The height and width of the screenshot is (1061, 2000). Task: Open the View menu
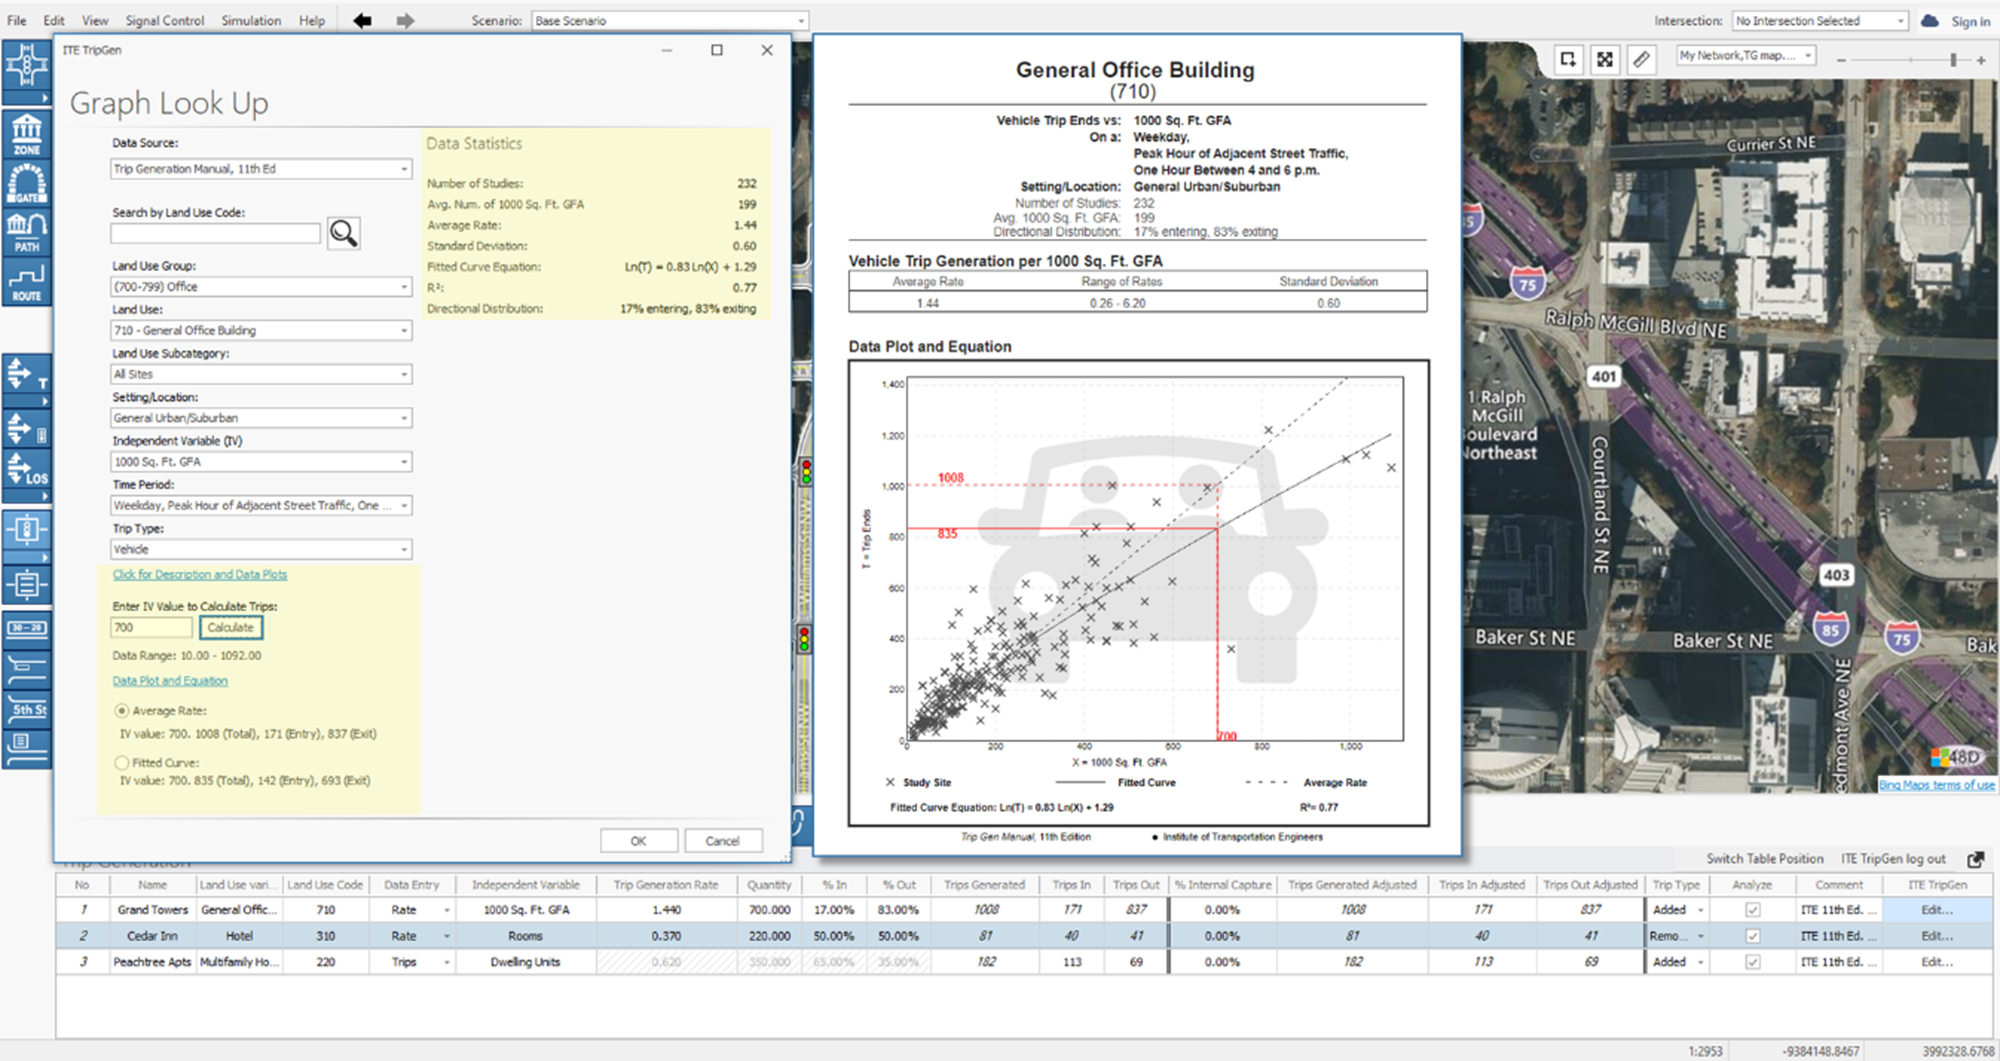click(95, 20)
